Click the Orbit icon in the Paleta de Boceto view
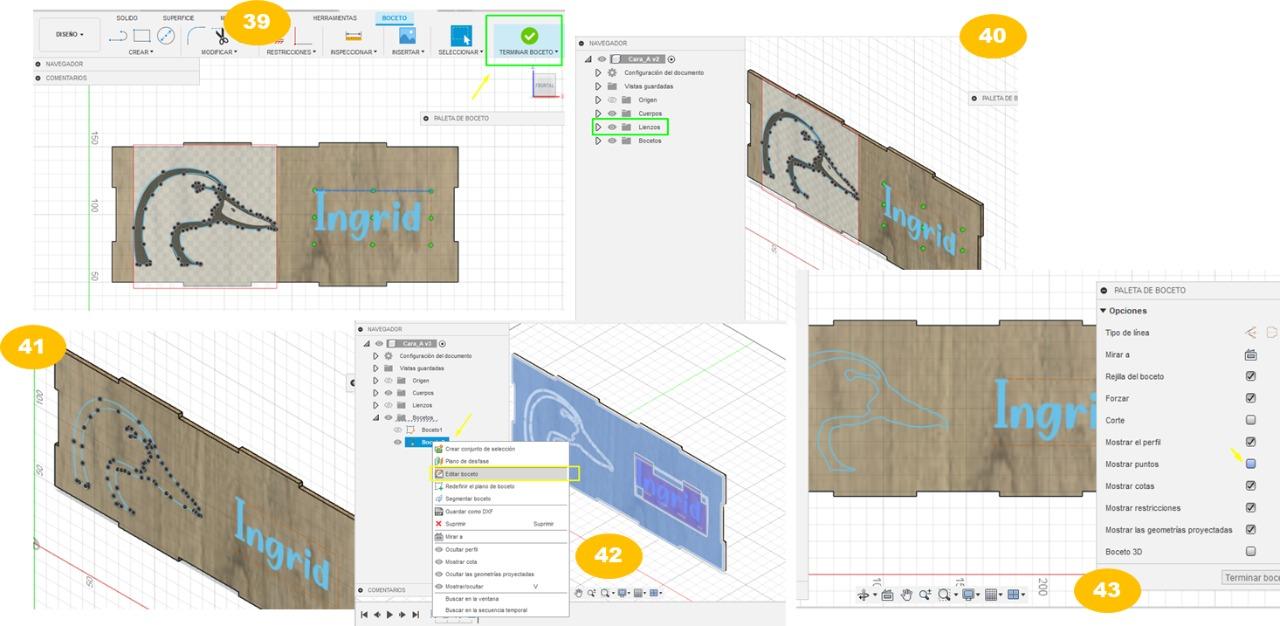 coord(865,594)
